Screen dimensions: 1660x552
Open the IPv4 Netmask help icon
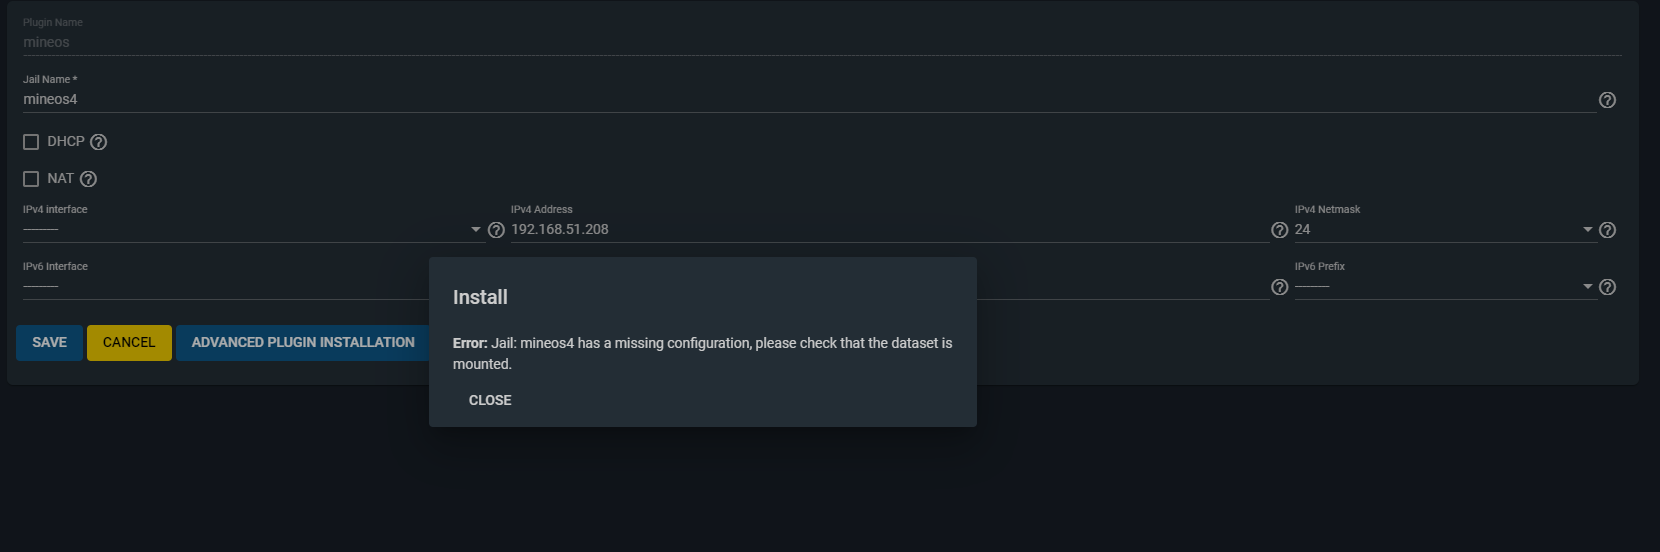(x=1607, y=230)
